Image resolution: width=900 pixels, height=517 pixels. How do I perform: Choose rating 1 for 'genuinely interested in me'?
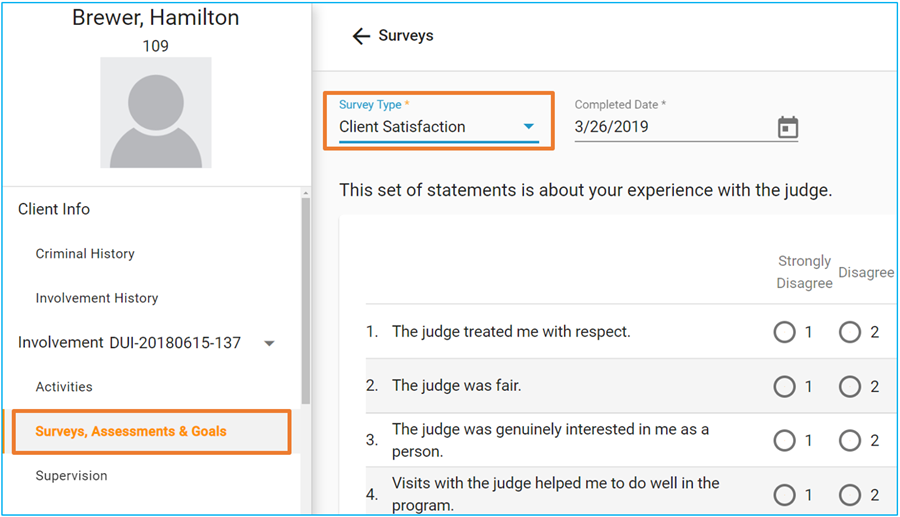pos(784,440)
